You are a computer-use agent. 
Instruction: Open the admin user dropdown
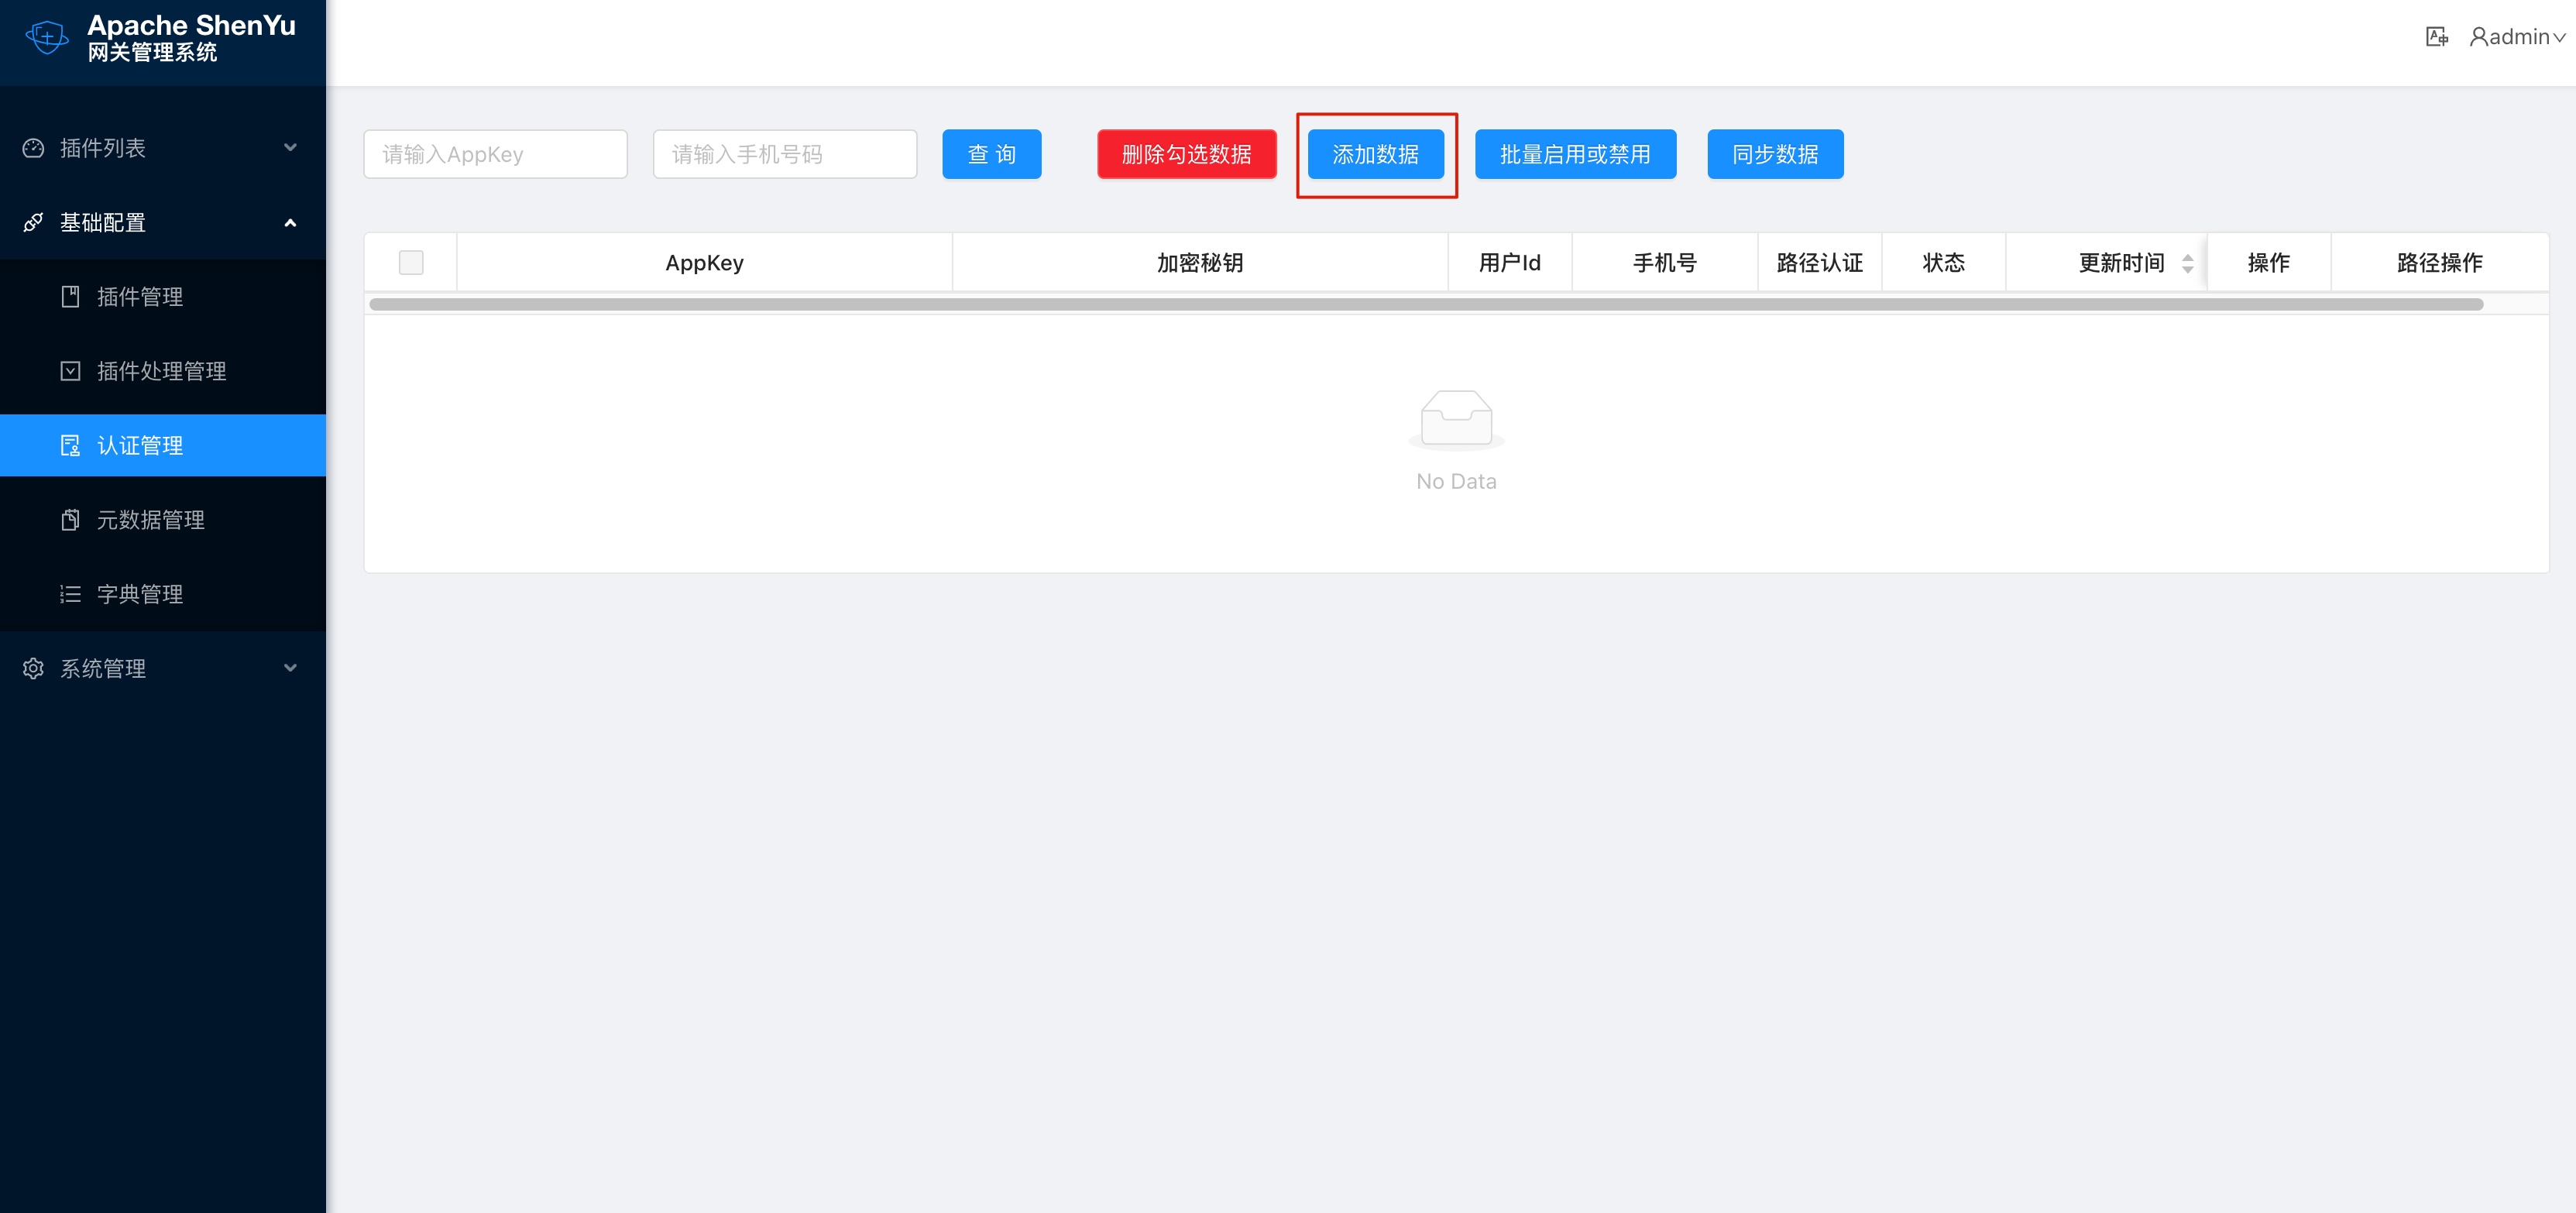(x=2517, y=37)
